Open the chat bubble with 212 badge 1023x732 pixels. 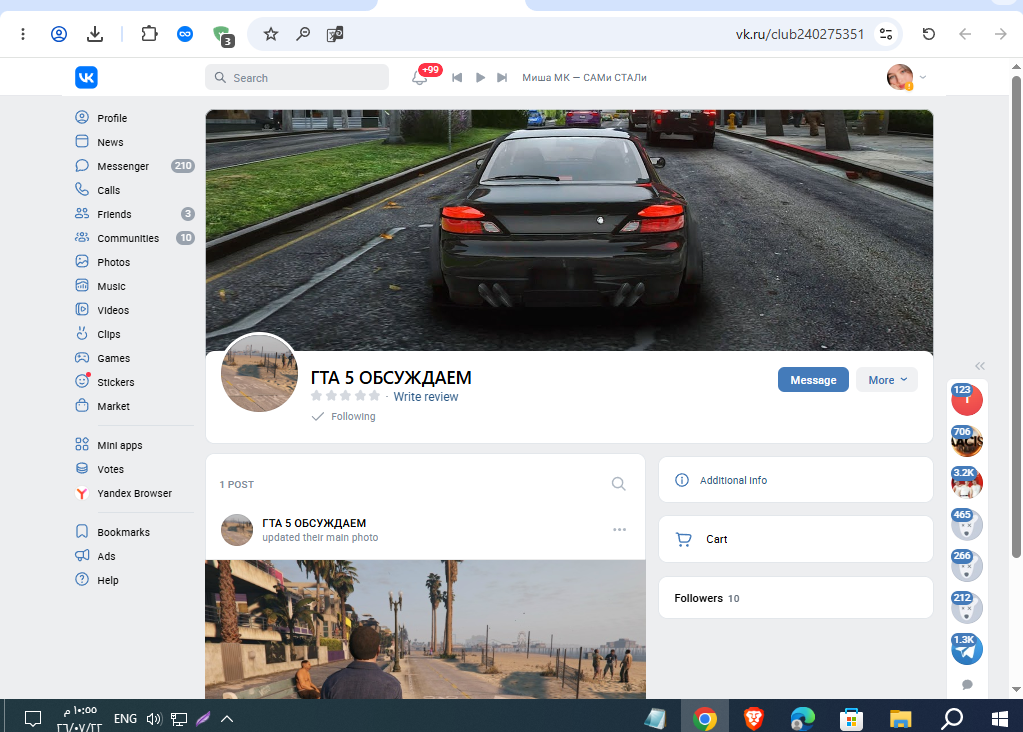[x=966, y=607]
